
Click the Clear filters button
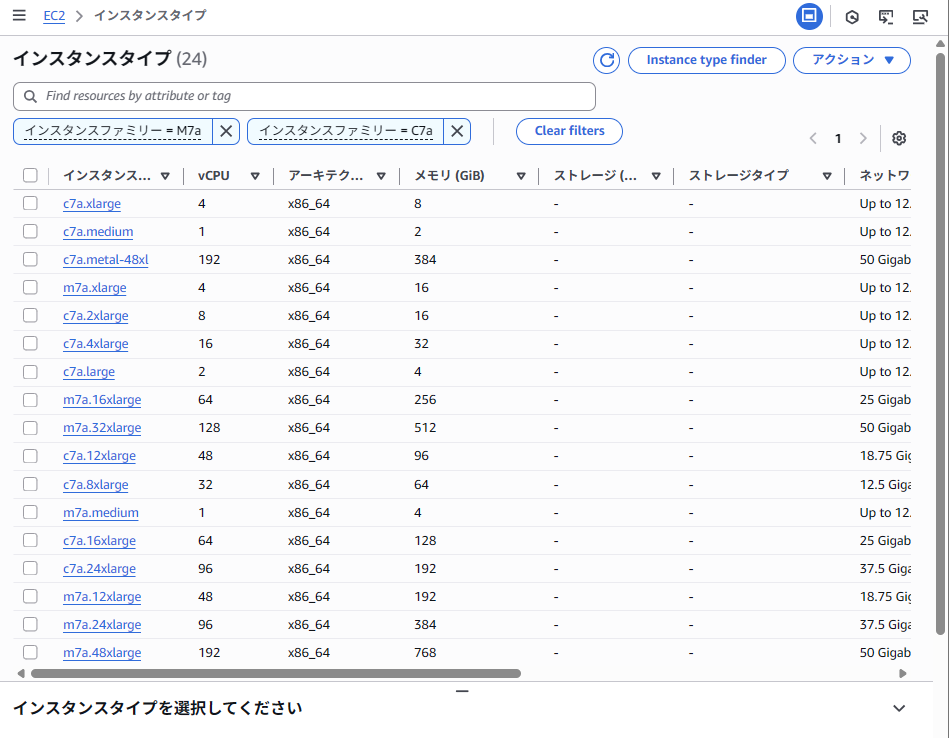pyautogui.click(x=569, y=131)
